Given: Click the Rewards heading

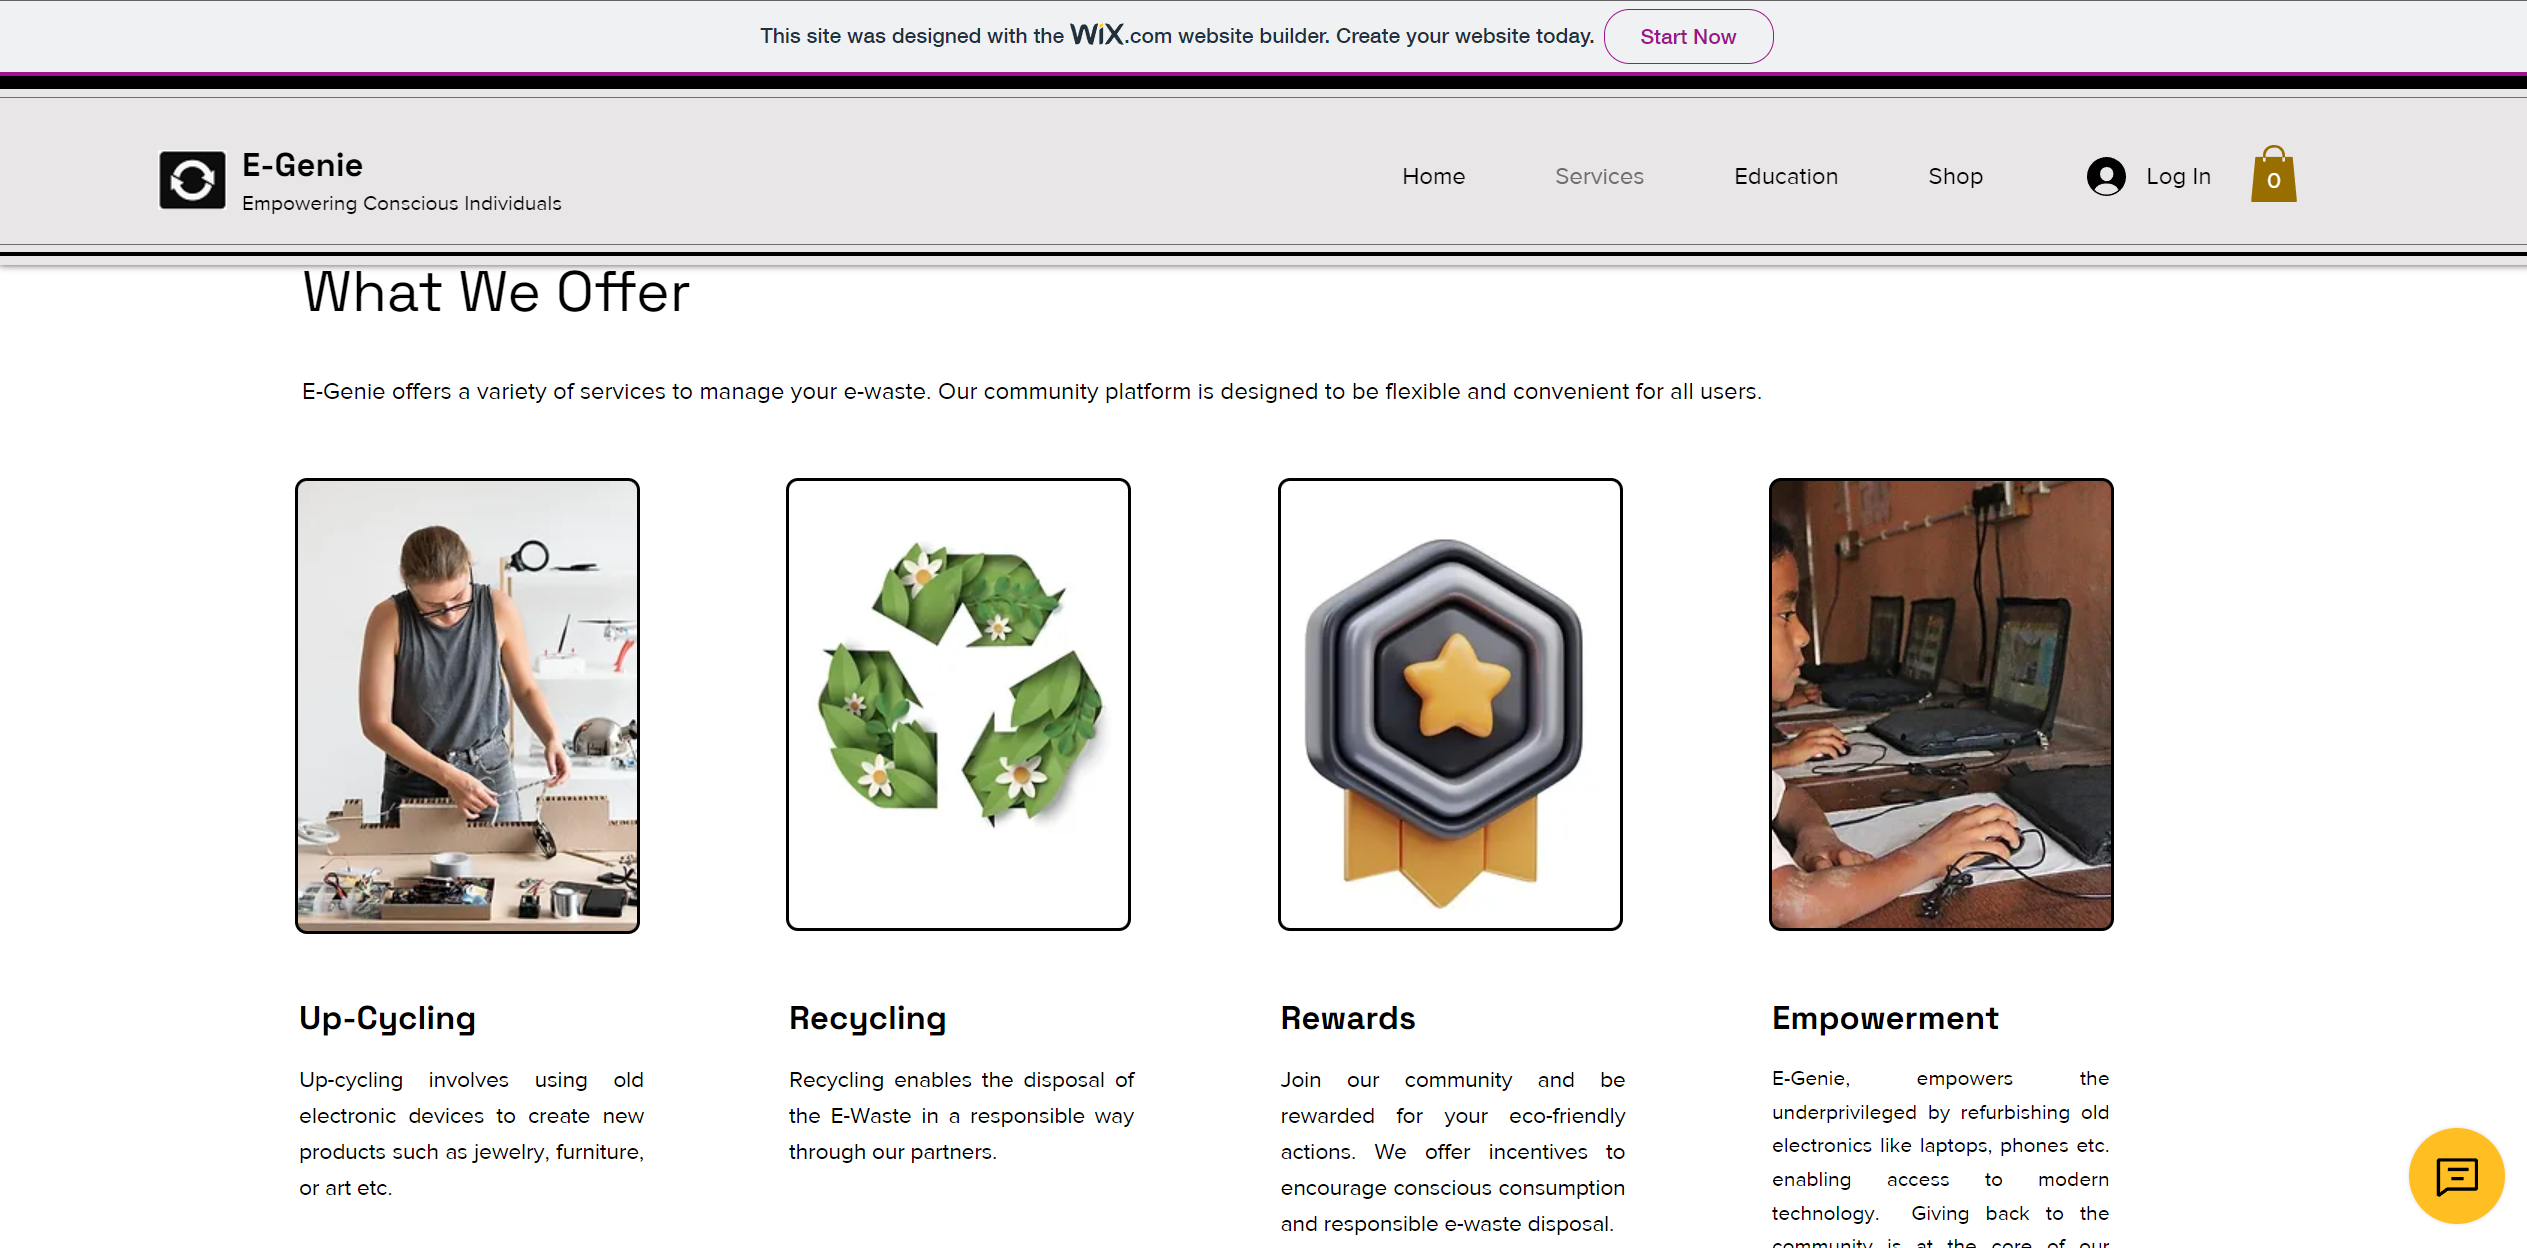Looking at the screenshot, I should pos(1347,1018).
